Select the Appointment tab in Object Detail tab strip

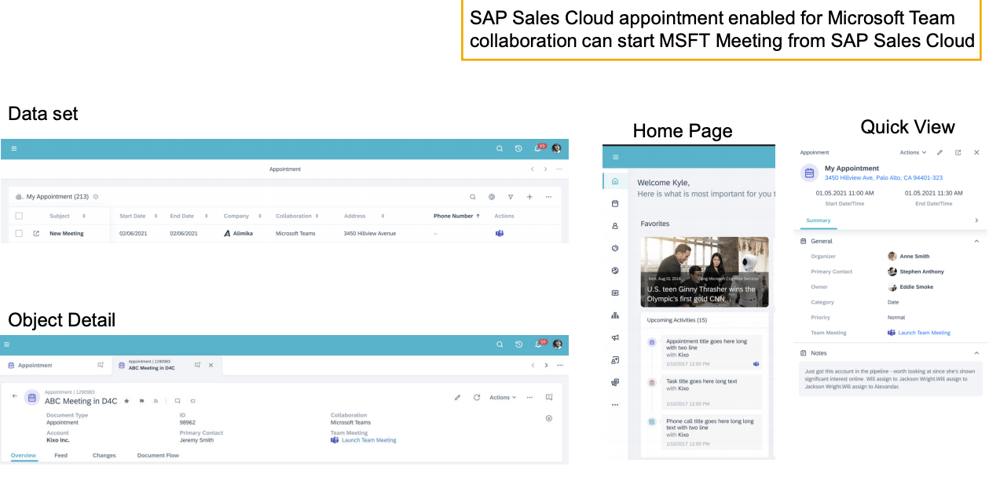pos(55,366)
